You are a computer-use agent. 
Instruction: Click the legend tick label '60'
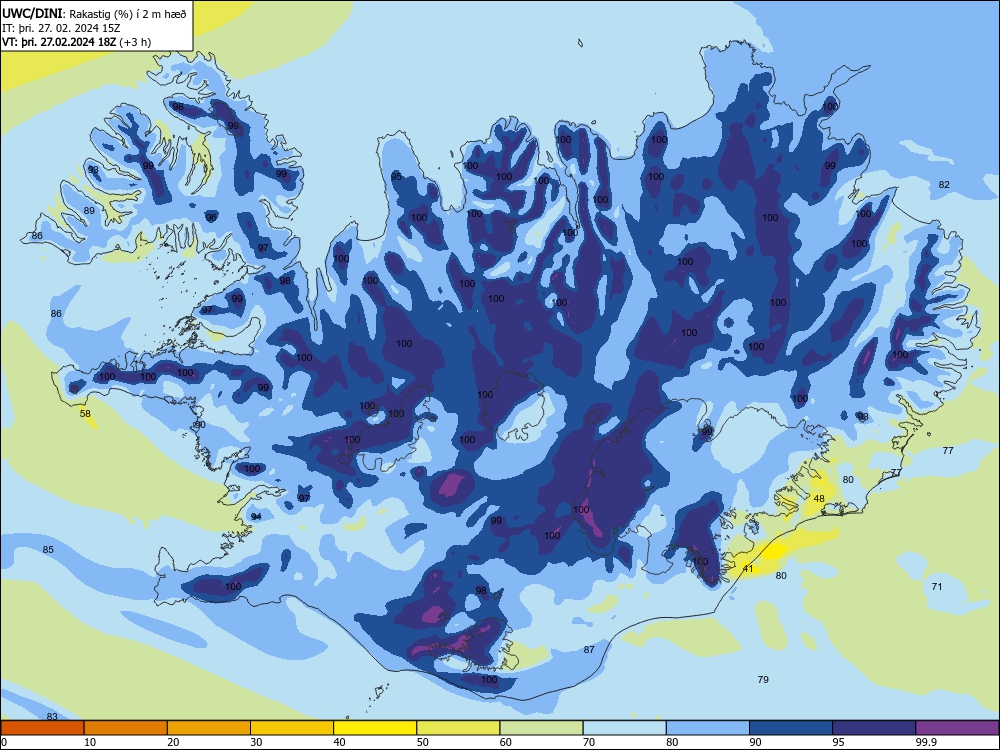tap(506, 742)
